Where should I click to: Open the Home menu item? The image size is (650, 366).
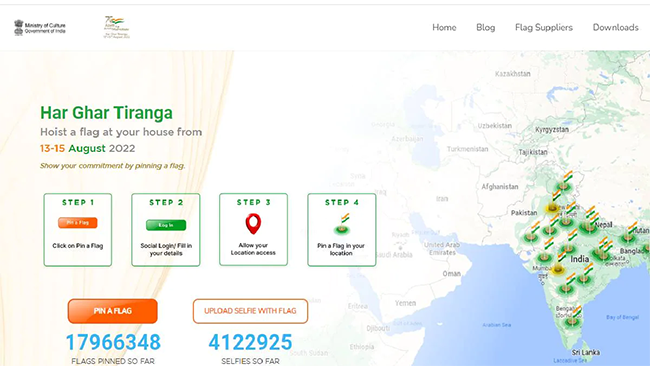point(444,27)
